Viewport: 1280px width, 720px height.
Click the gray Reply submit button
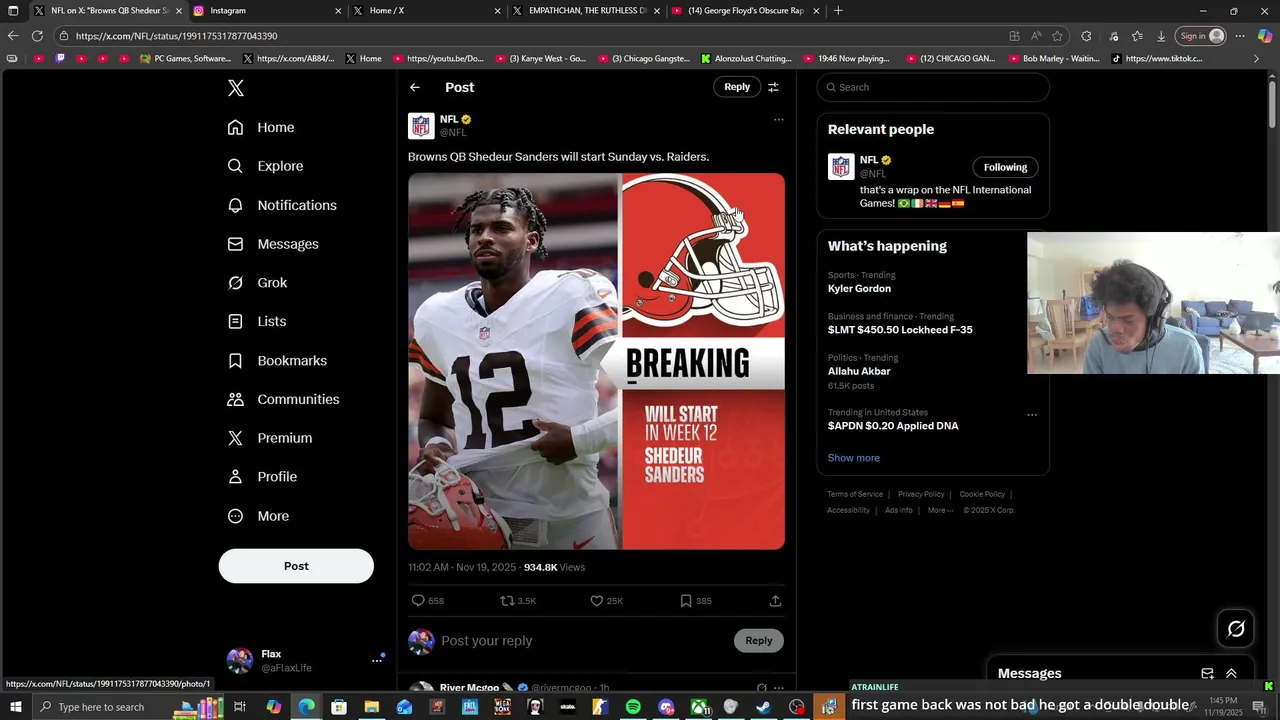point(759,641)
